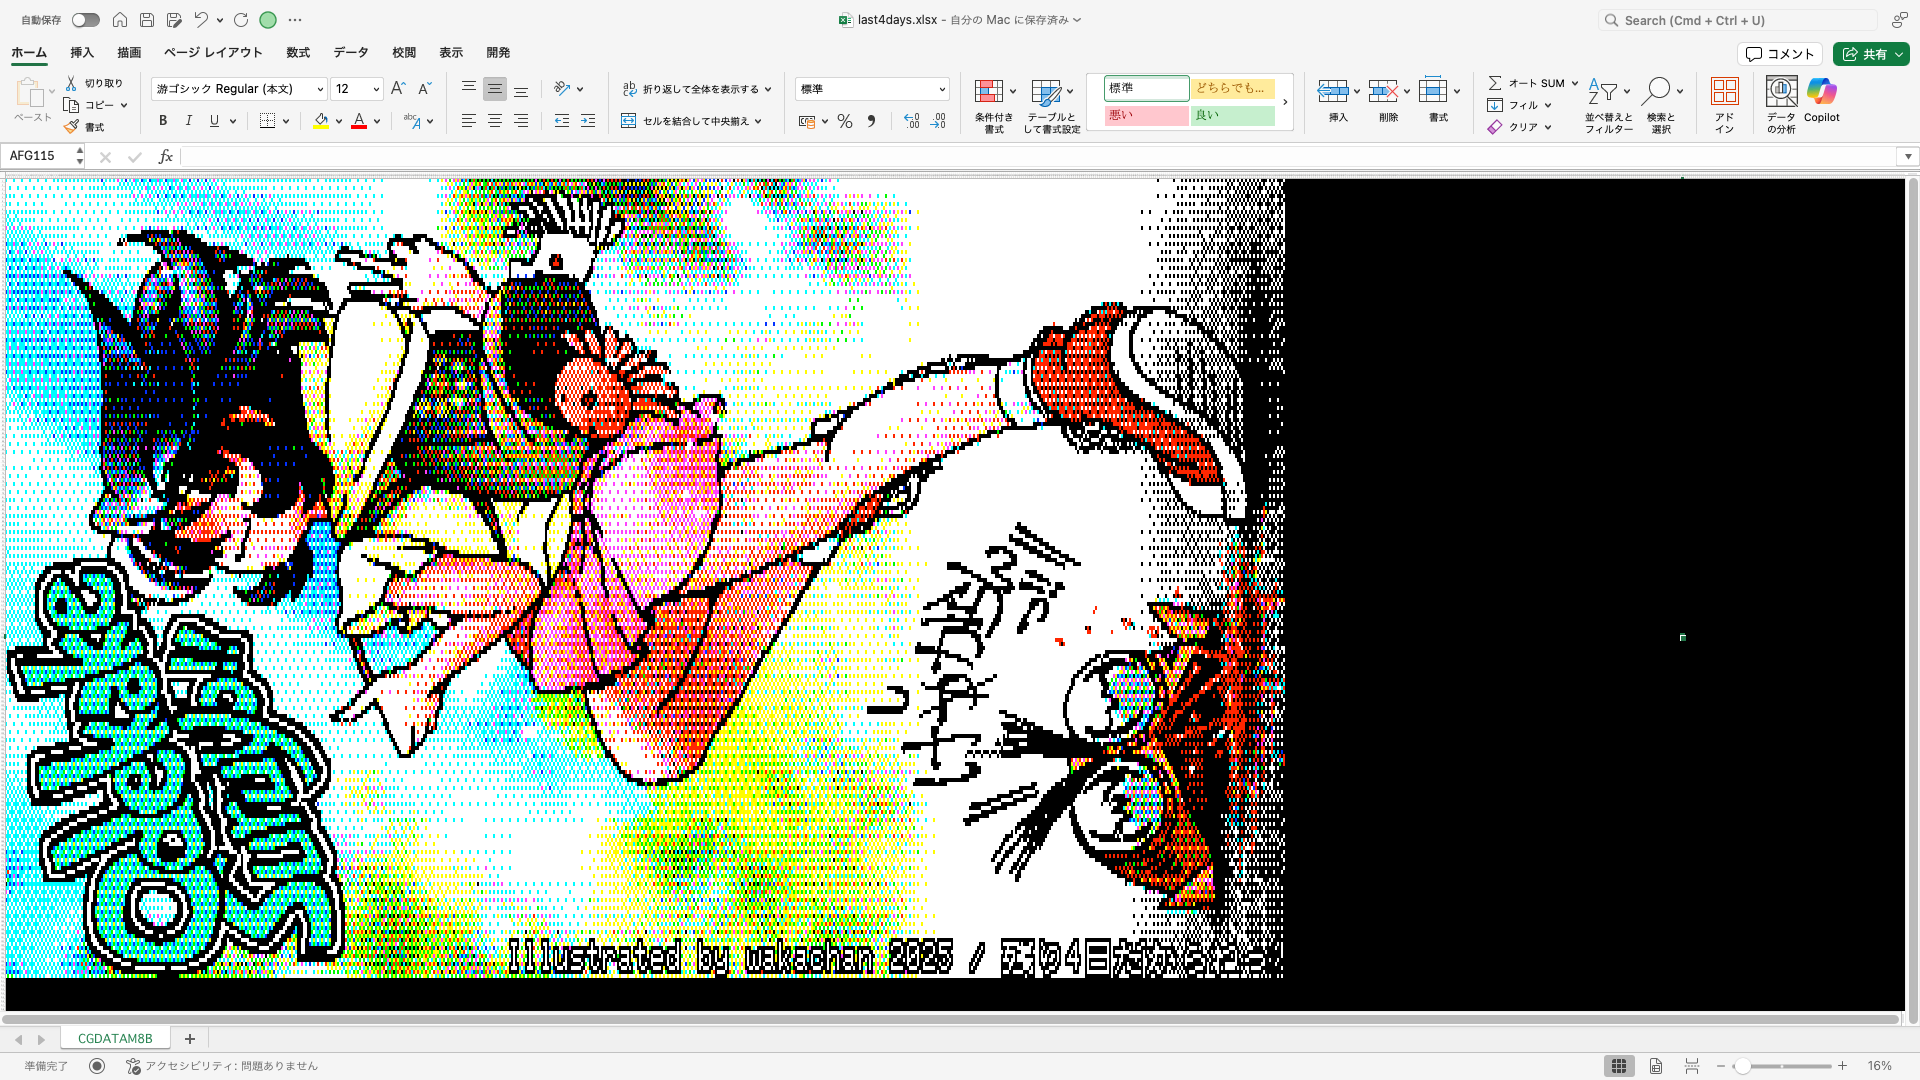Open the Page Layout (ページ レイアウト) tab
The width and height of the screenshot is (1920, 1080).
coord(213,53)
